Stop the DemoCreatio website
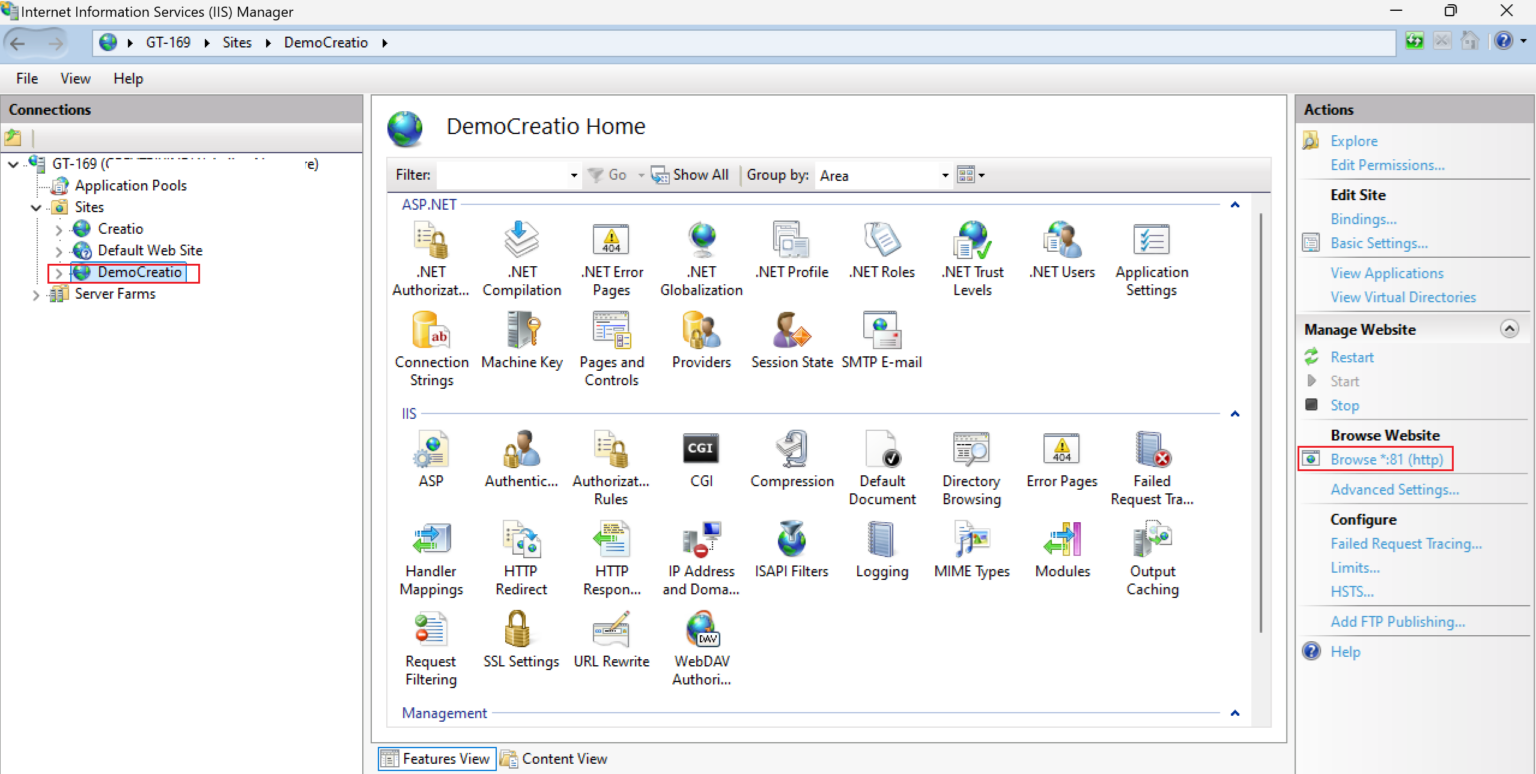Screen dimensions: 1536x774 (x=1344, y=405)
